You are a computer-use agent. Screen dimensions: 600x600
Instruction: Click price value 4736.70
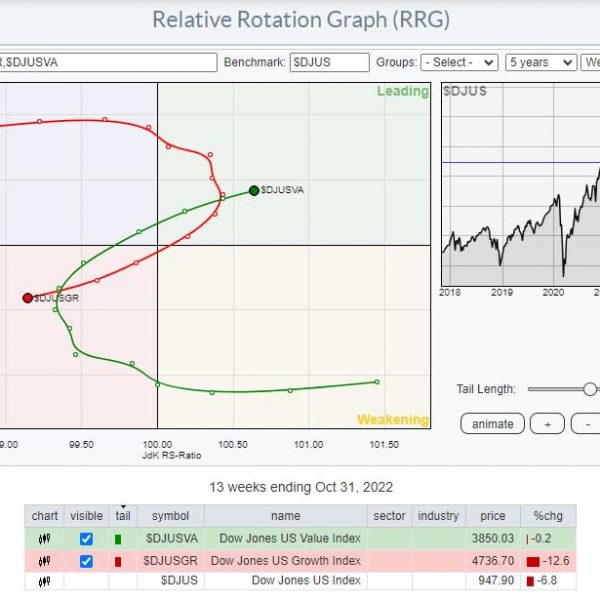(492, 561)
